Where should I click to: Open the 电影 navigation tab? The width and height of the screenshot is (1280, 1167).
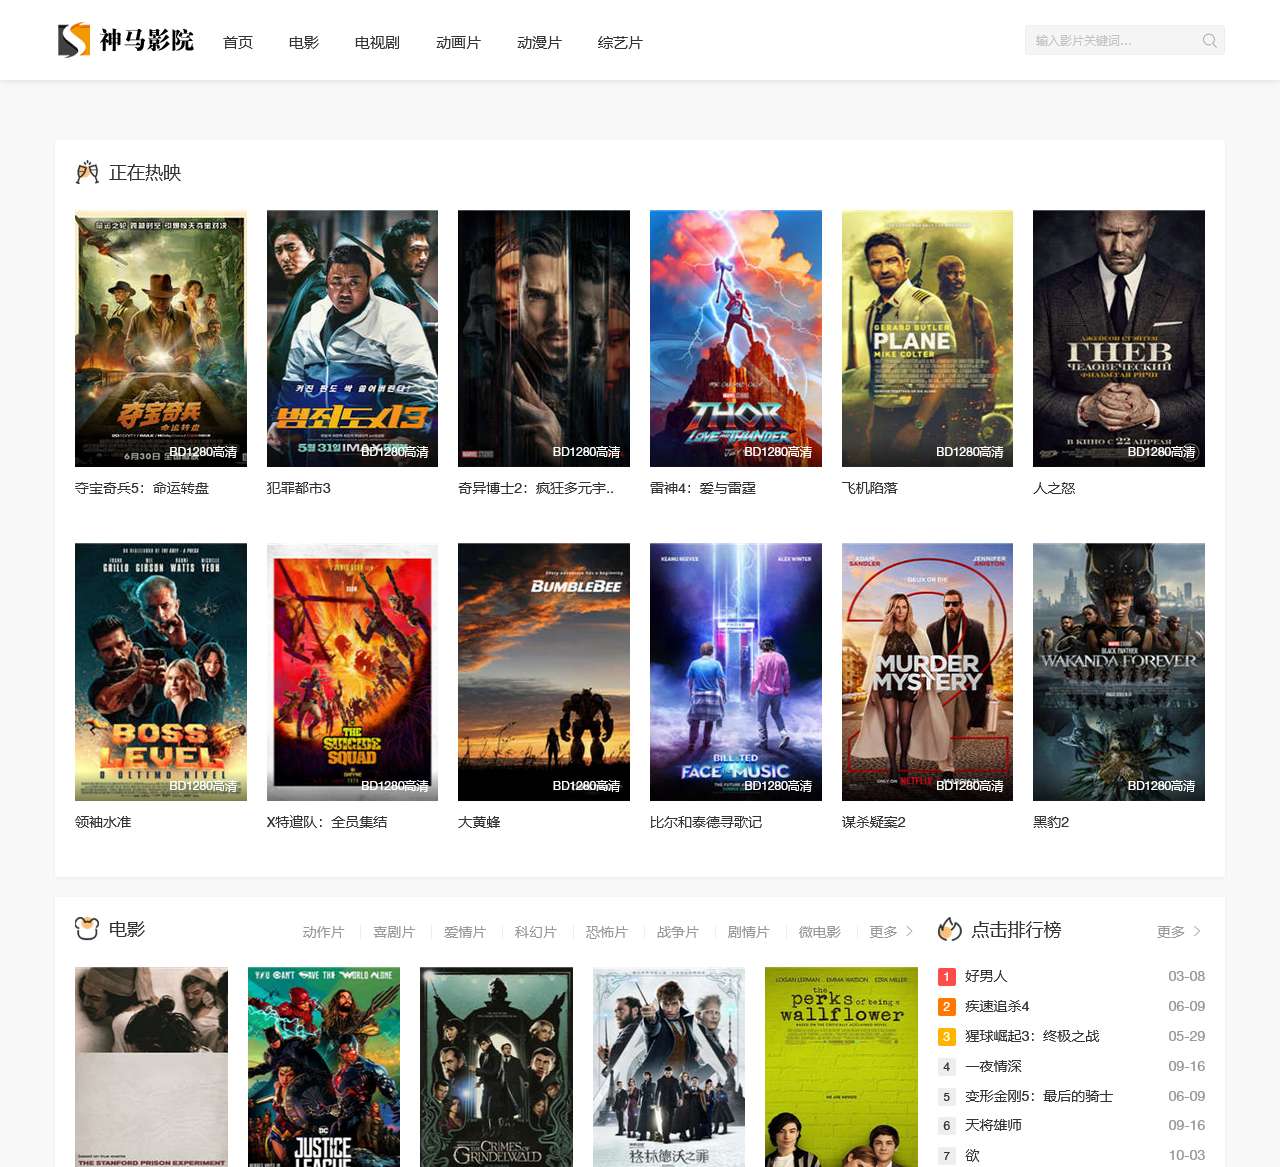tap(304, 42)
